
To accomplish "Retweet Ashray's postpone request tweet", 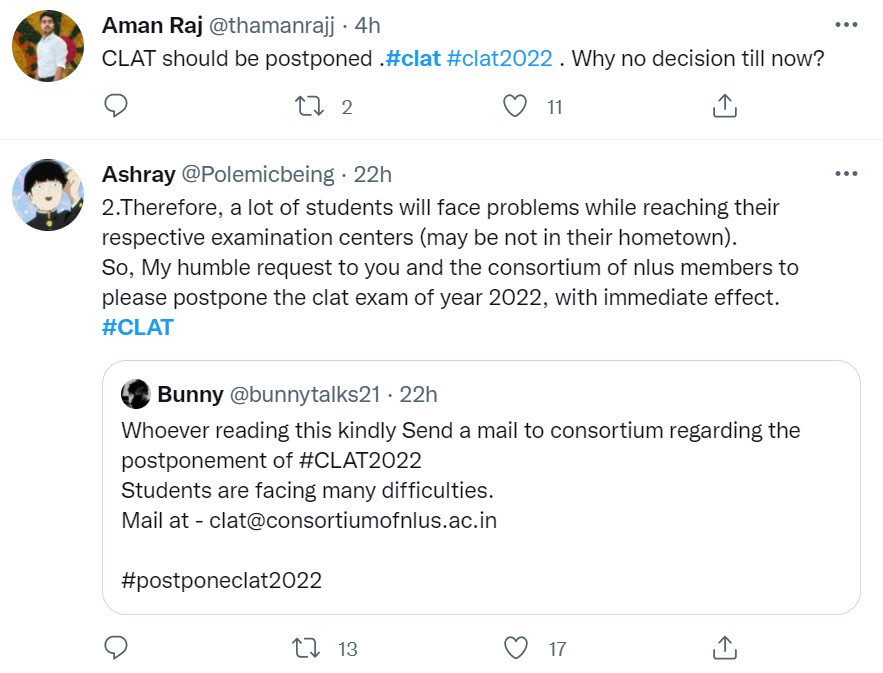I will 304,648.
